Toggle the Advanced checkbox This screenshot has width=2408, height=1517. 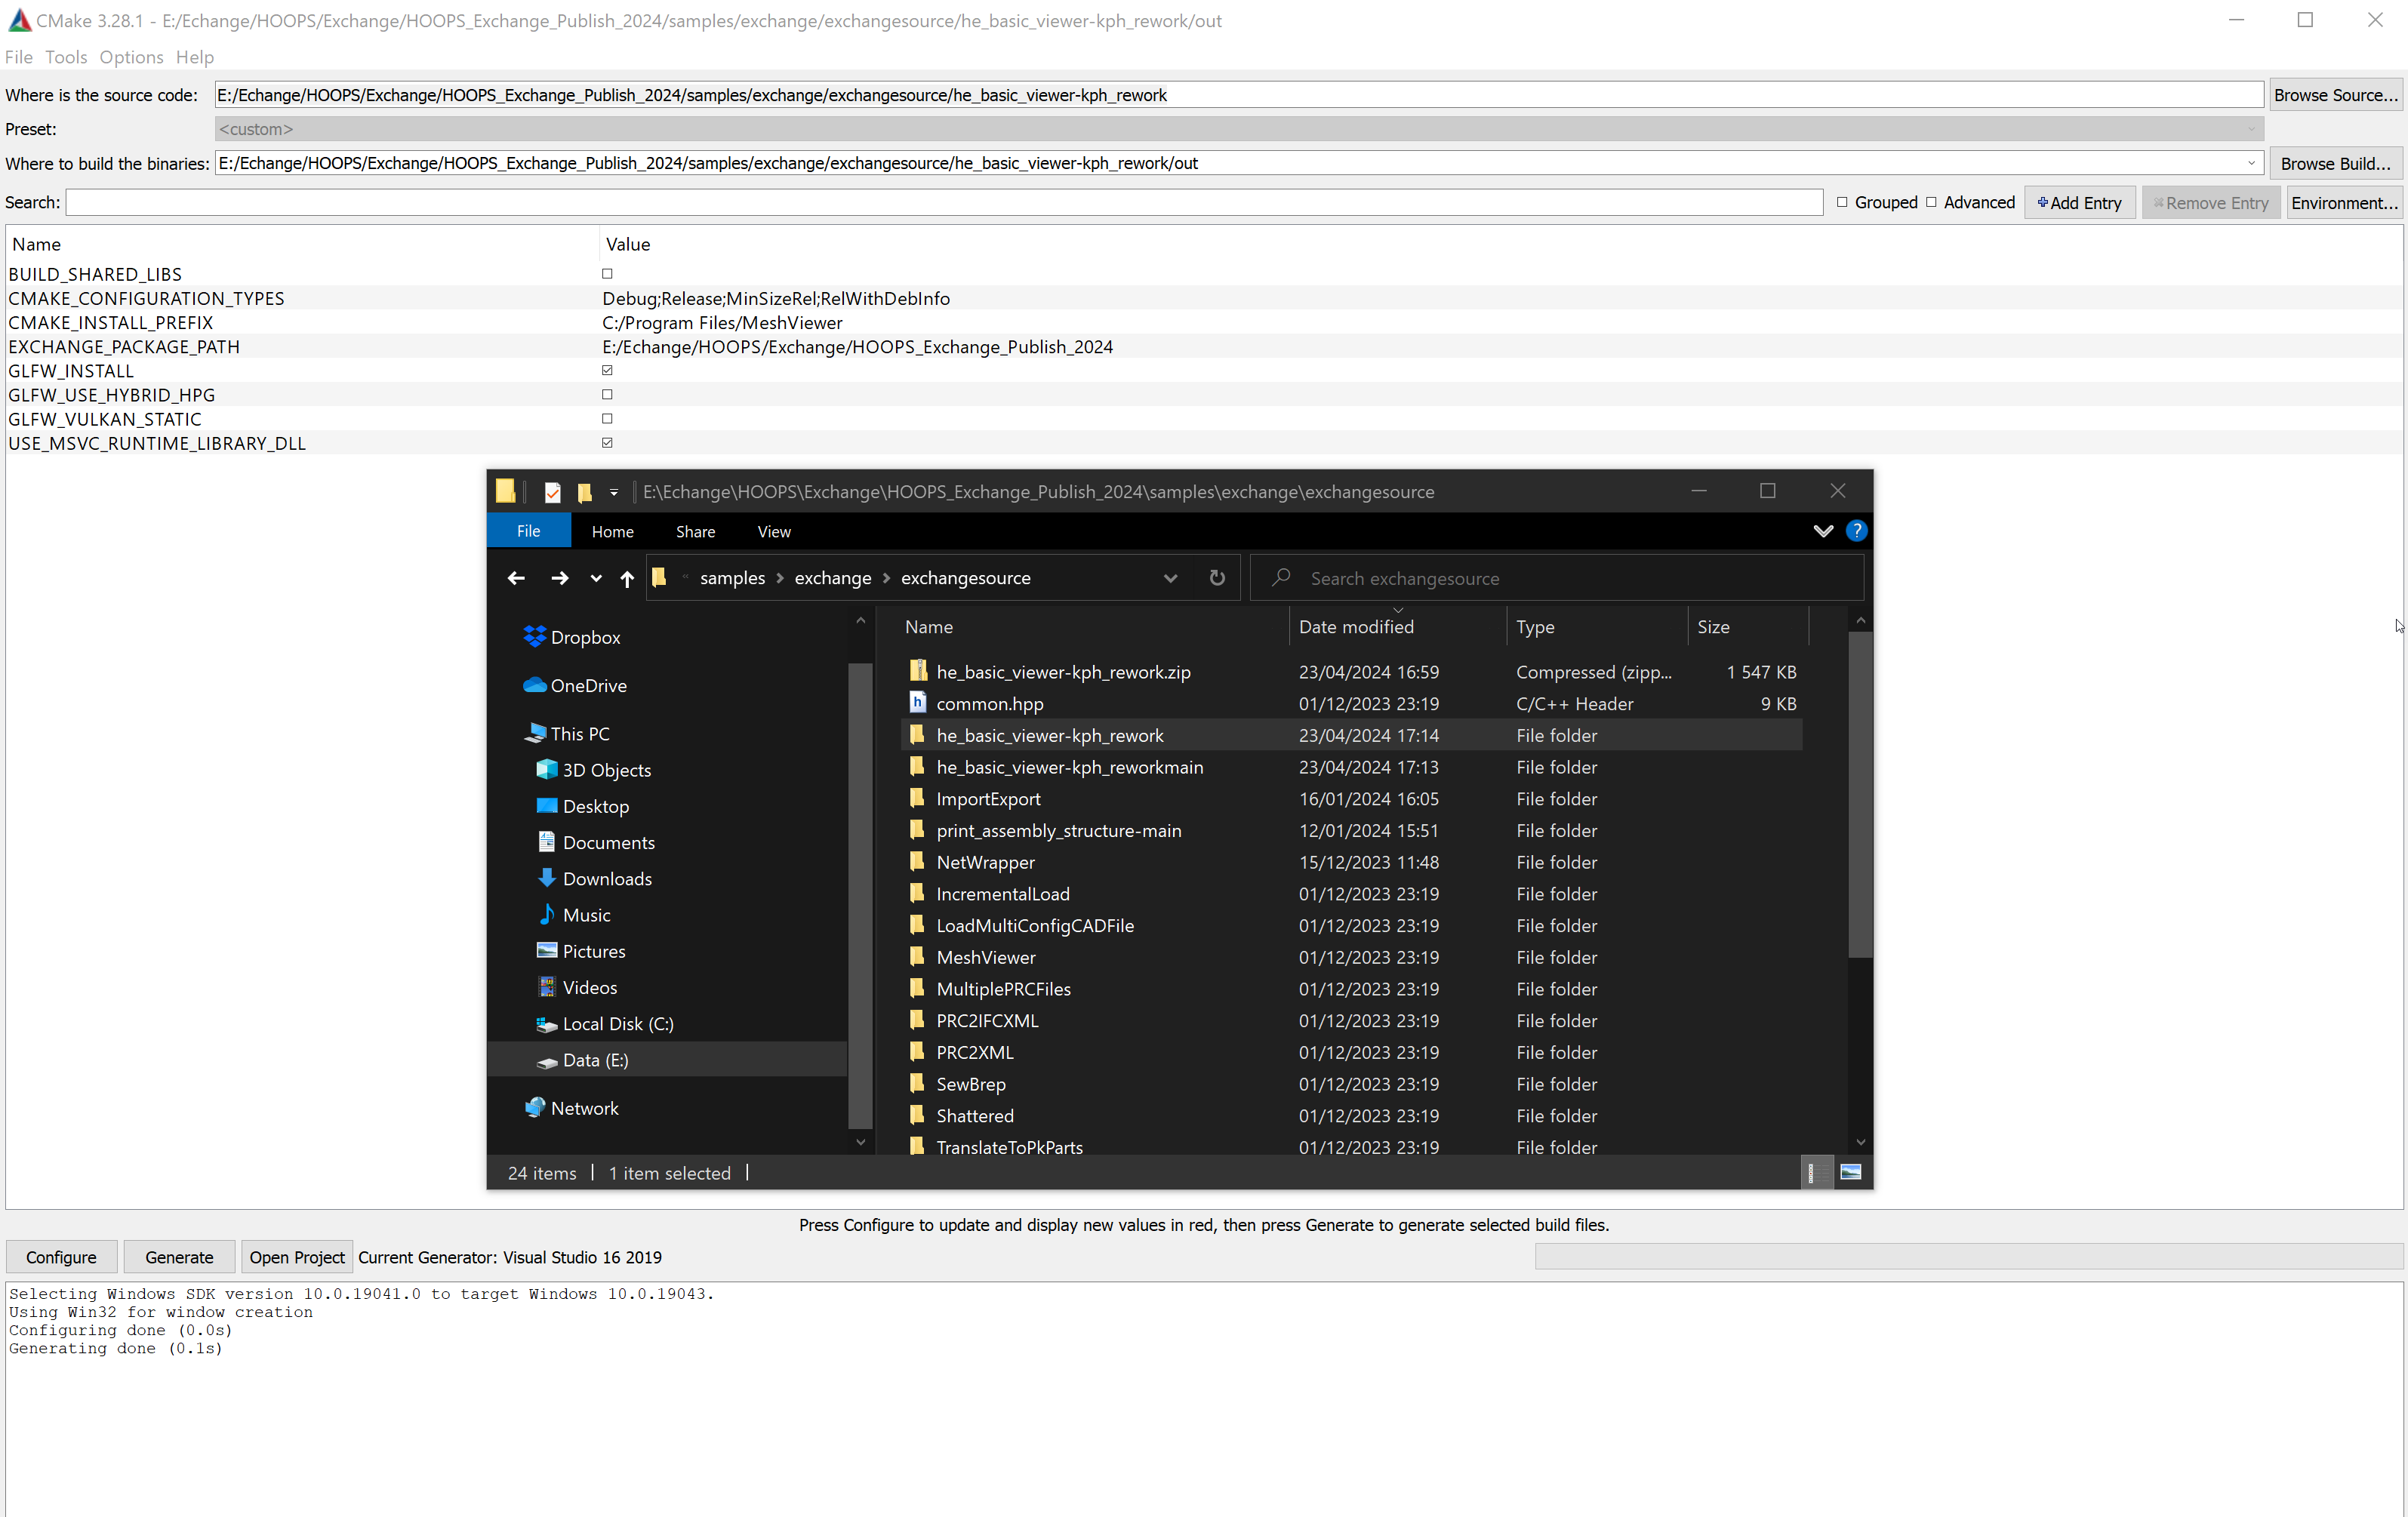(1931, 202)
